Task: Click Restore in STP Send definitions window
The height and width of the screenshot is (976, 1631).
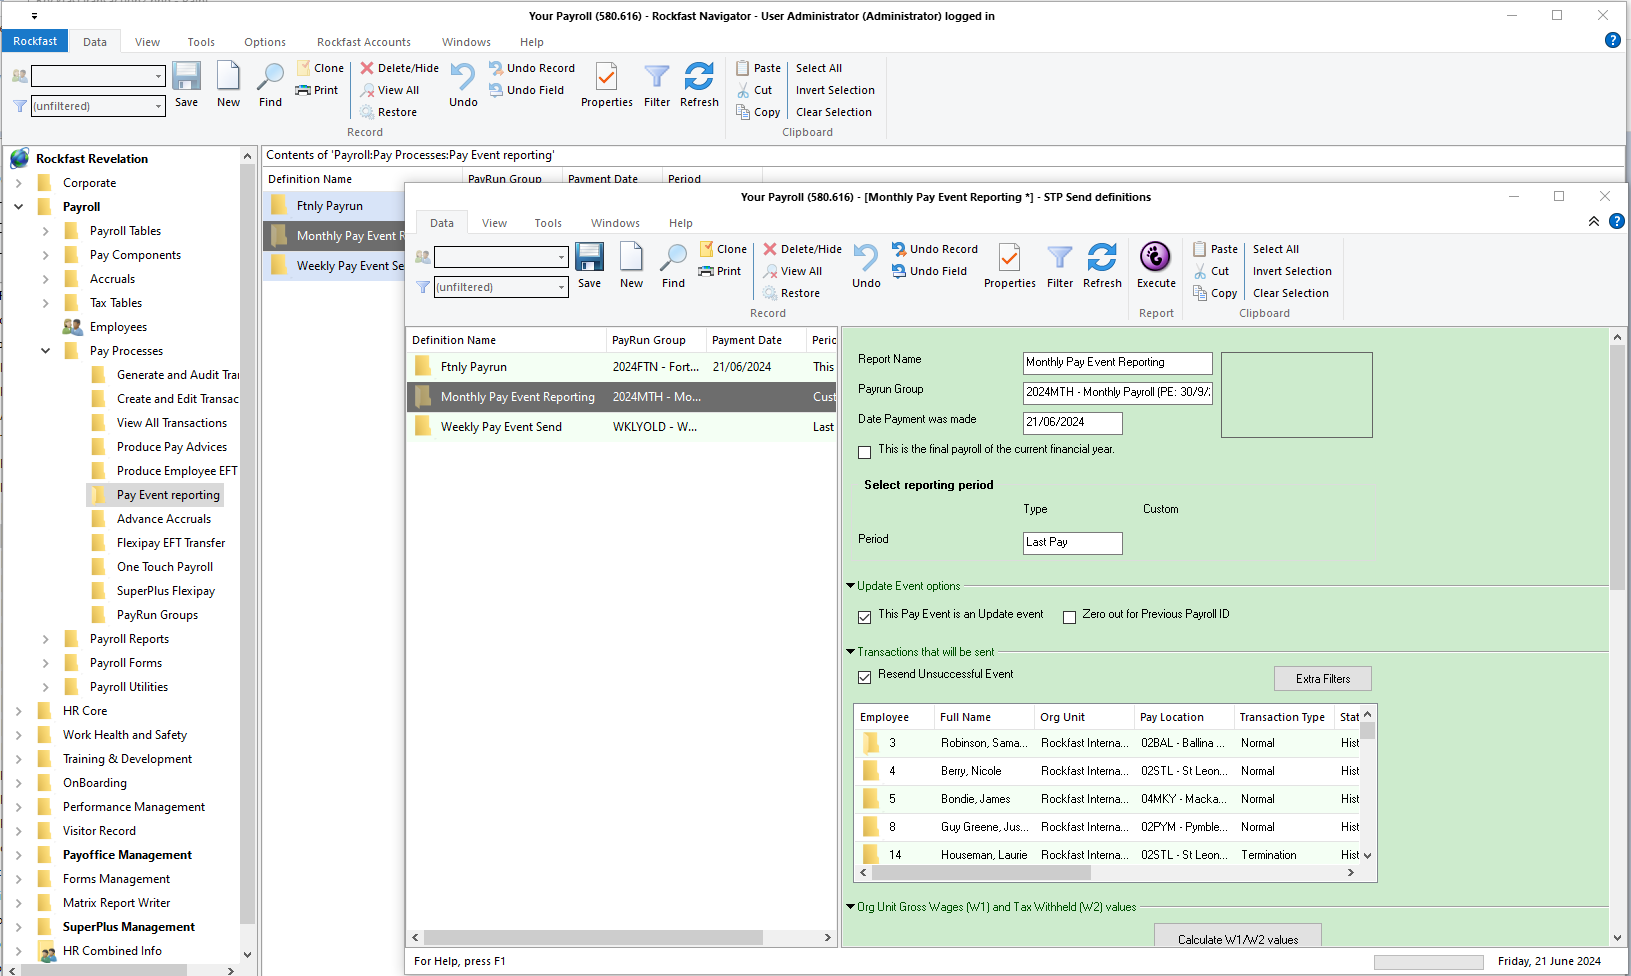Action: pos(791,293)
